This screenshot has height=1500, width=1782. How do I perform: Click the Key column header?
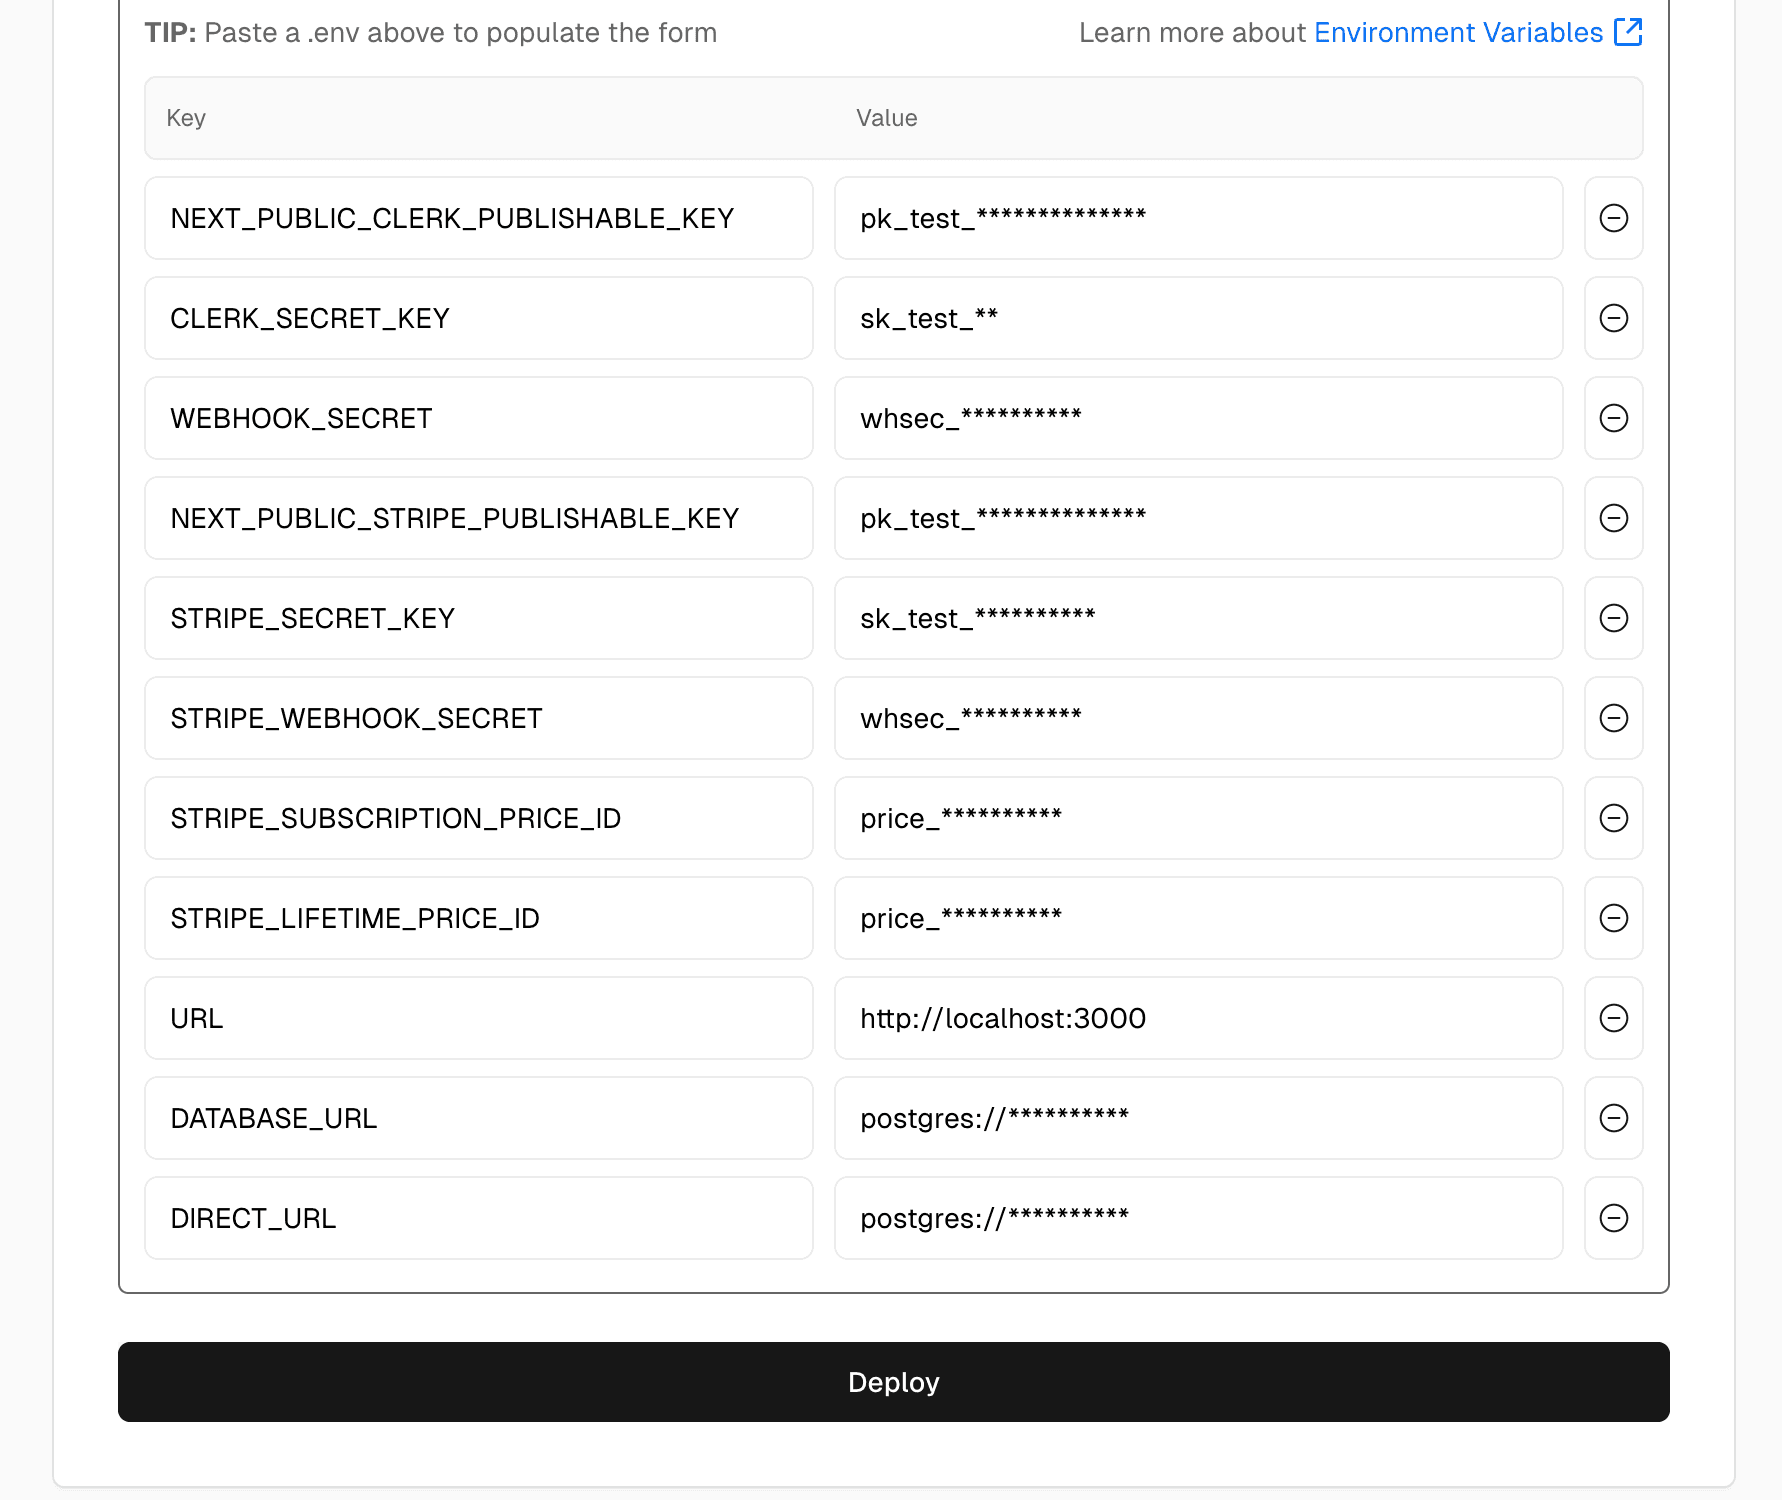186,118
